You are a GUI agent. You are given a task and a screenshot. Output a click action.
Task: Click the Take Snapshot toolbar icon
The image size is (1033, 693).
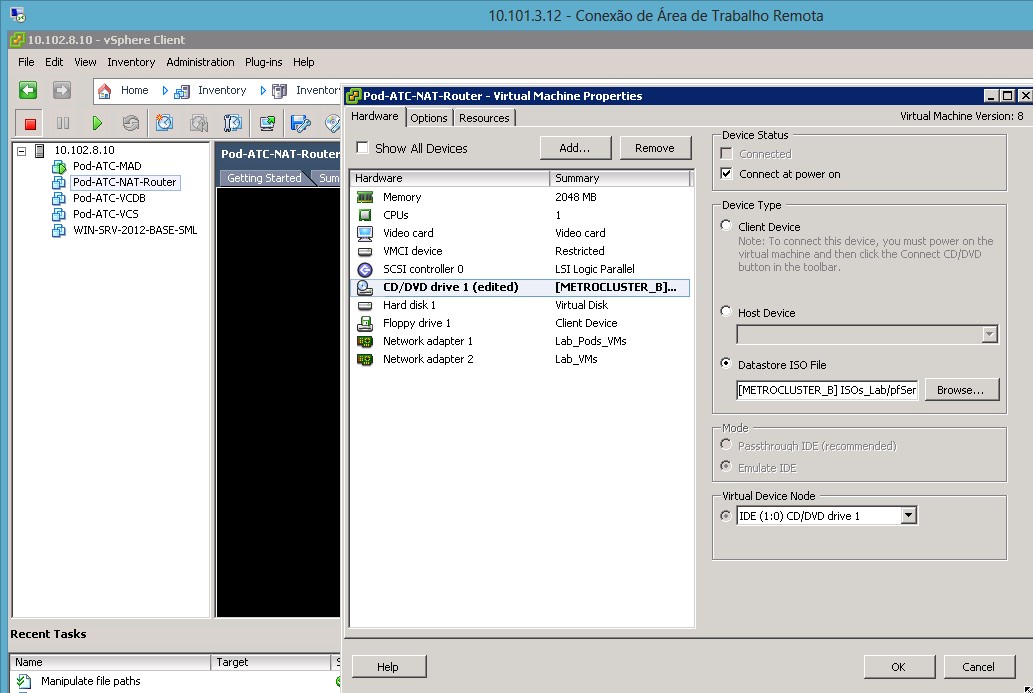pos(164,123)
